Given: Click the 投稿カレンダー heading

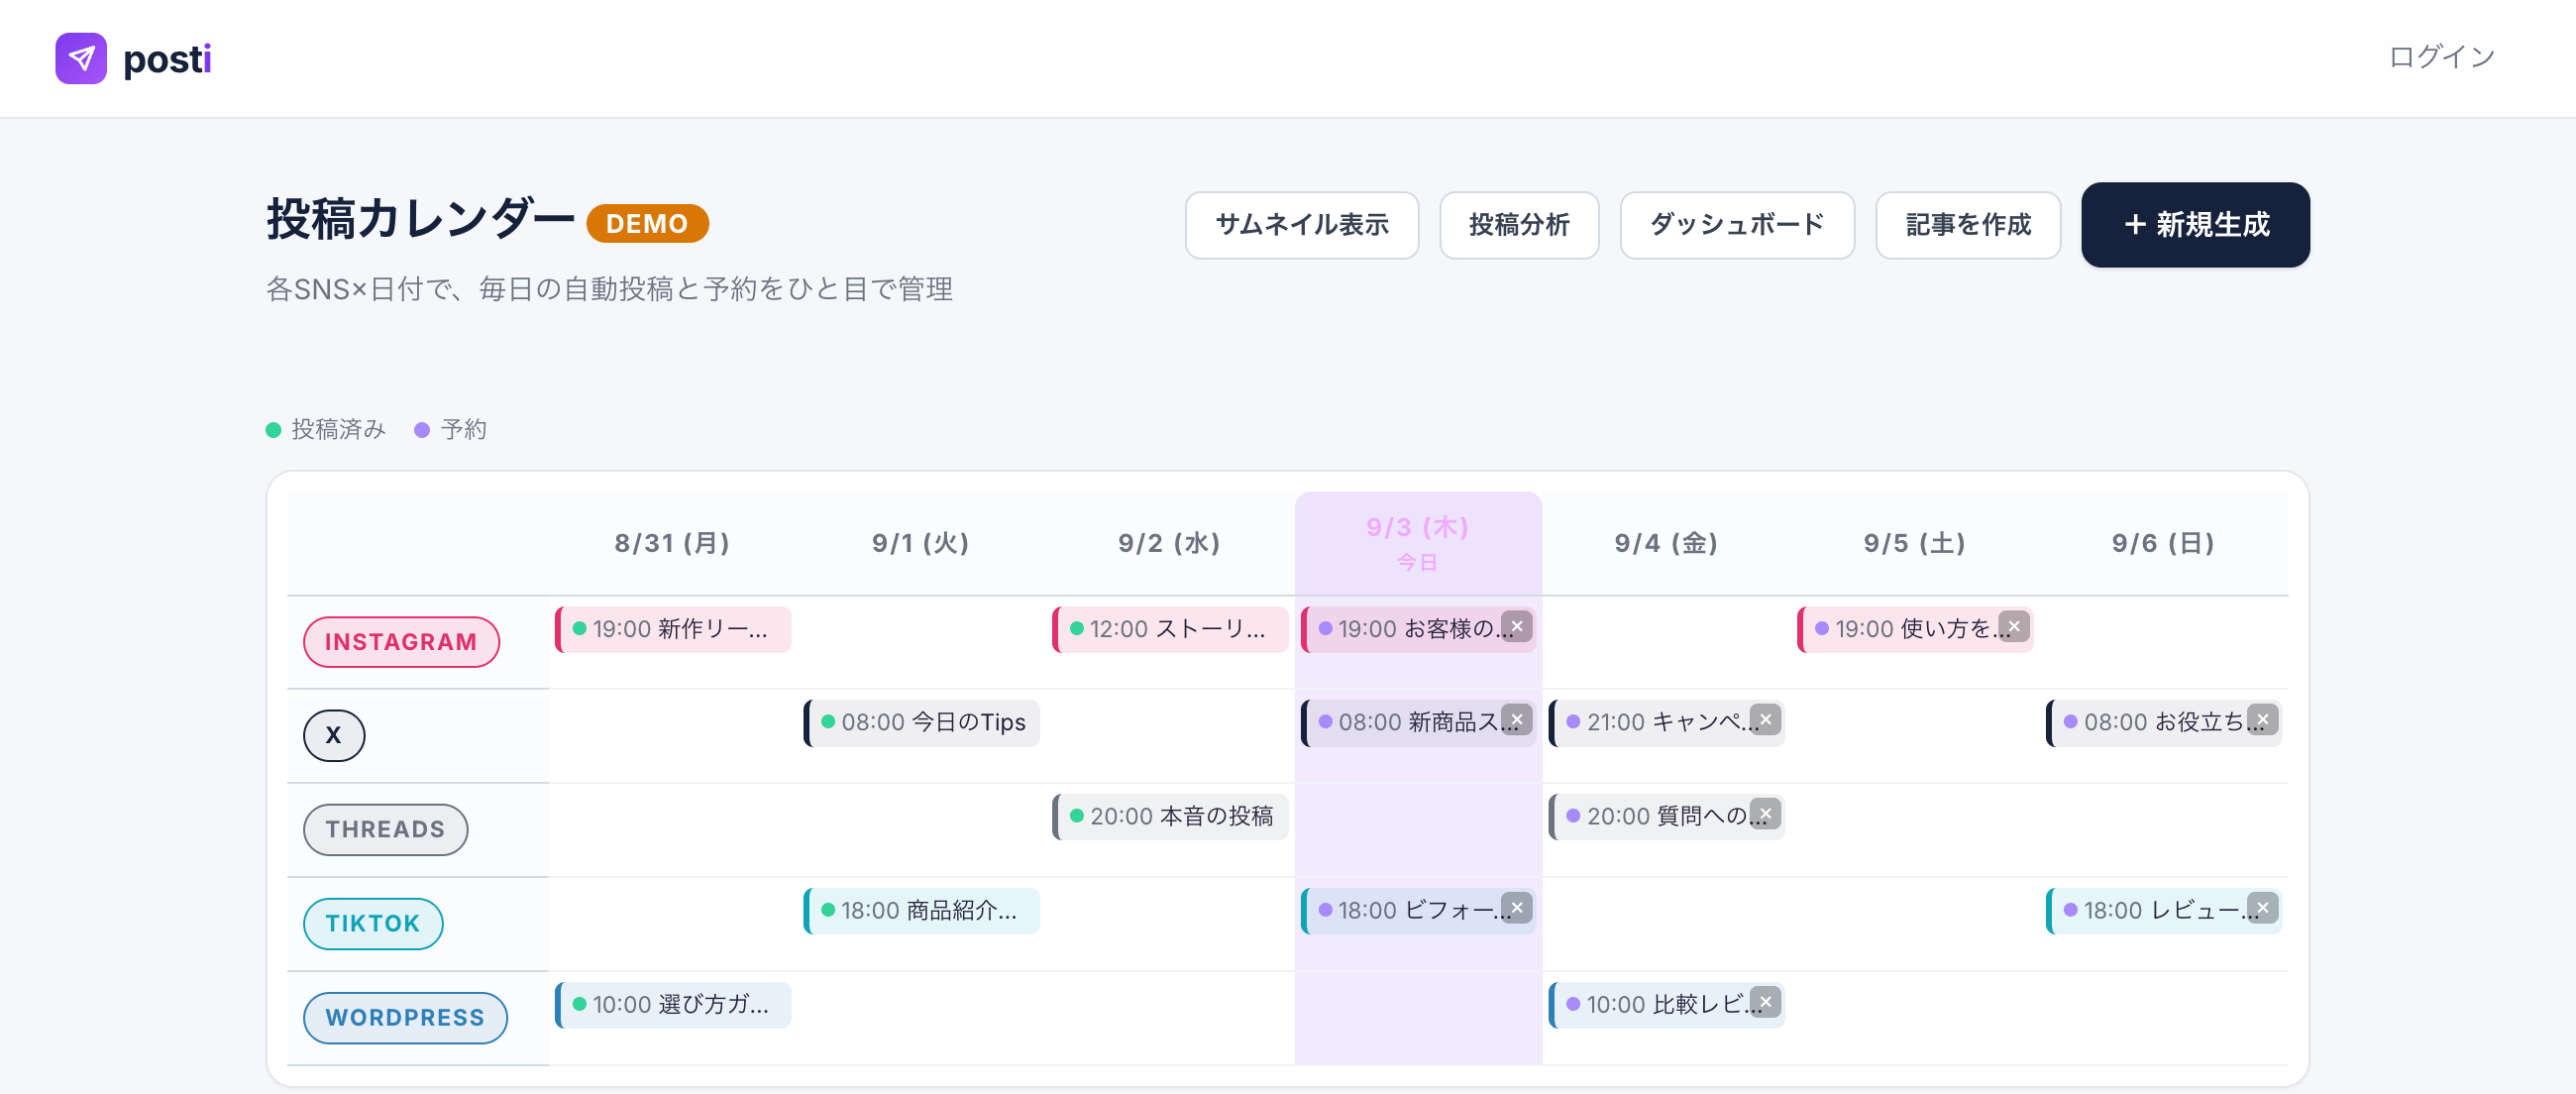Looking at the screenshot, I should pyautogui.click(x=420, y=219).
